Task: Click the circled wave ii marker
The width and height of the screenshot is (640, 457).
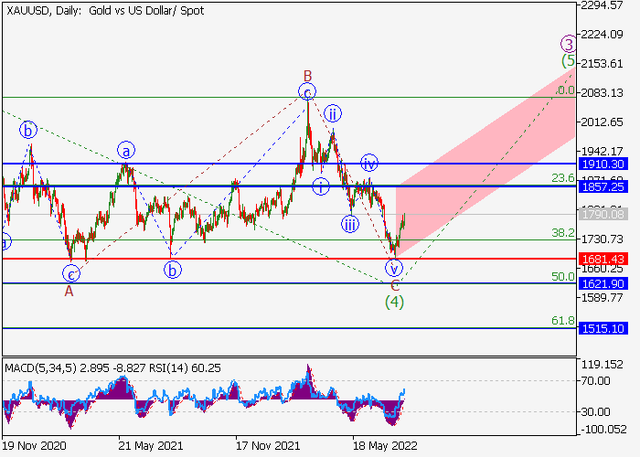Action: coord(332,113)
